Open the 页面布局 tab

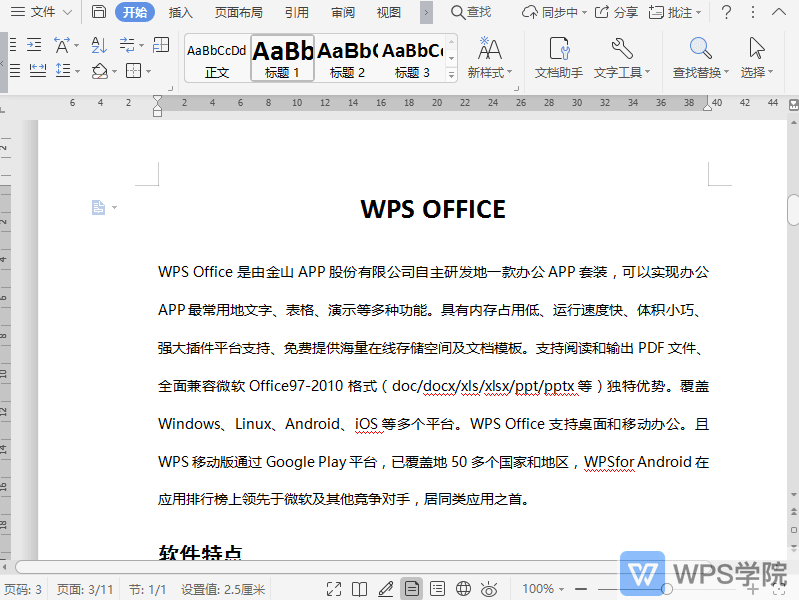(239, 12)
